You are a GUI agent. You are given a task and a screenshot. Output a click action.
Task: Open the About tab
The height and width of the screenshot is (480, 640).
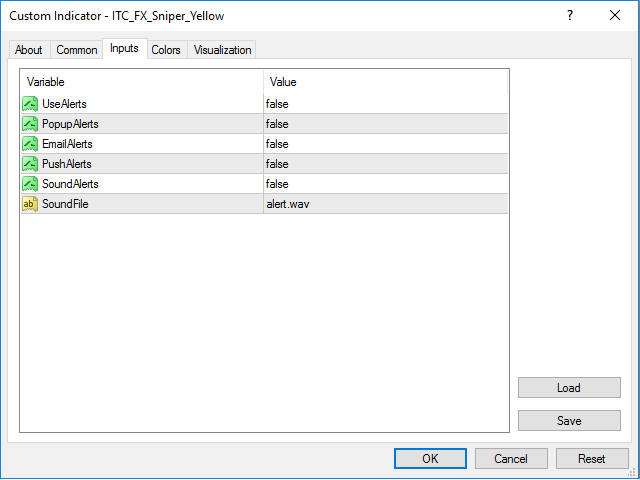pyautogui.click(x=29, y=50)
